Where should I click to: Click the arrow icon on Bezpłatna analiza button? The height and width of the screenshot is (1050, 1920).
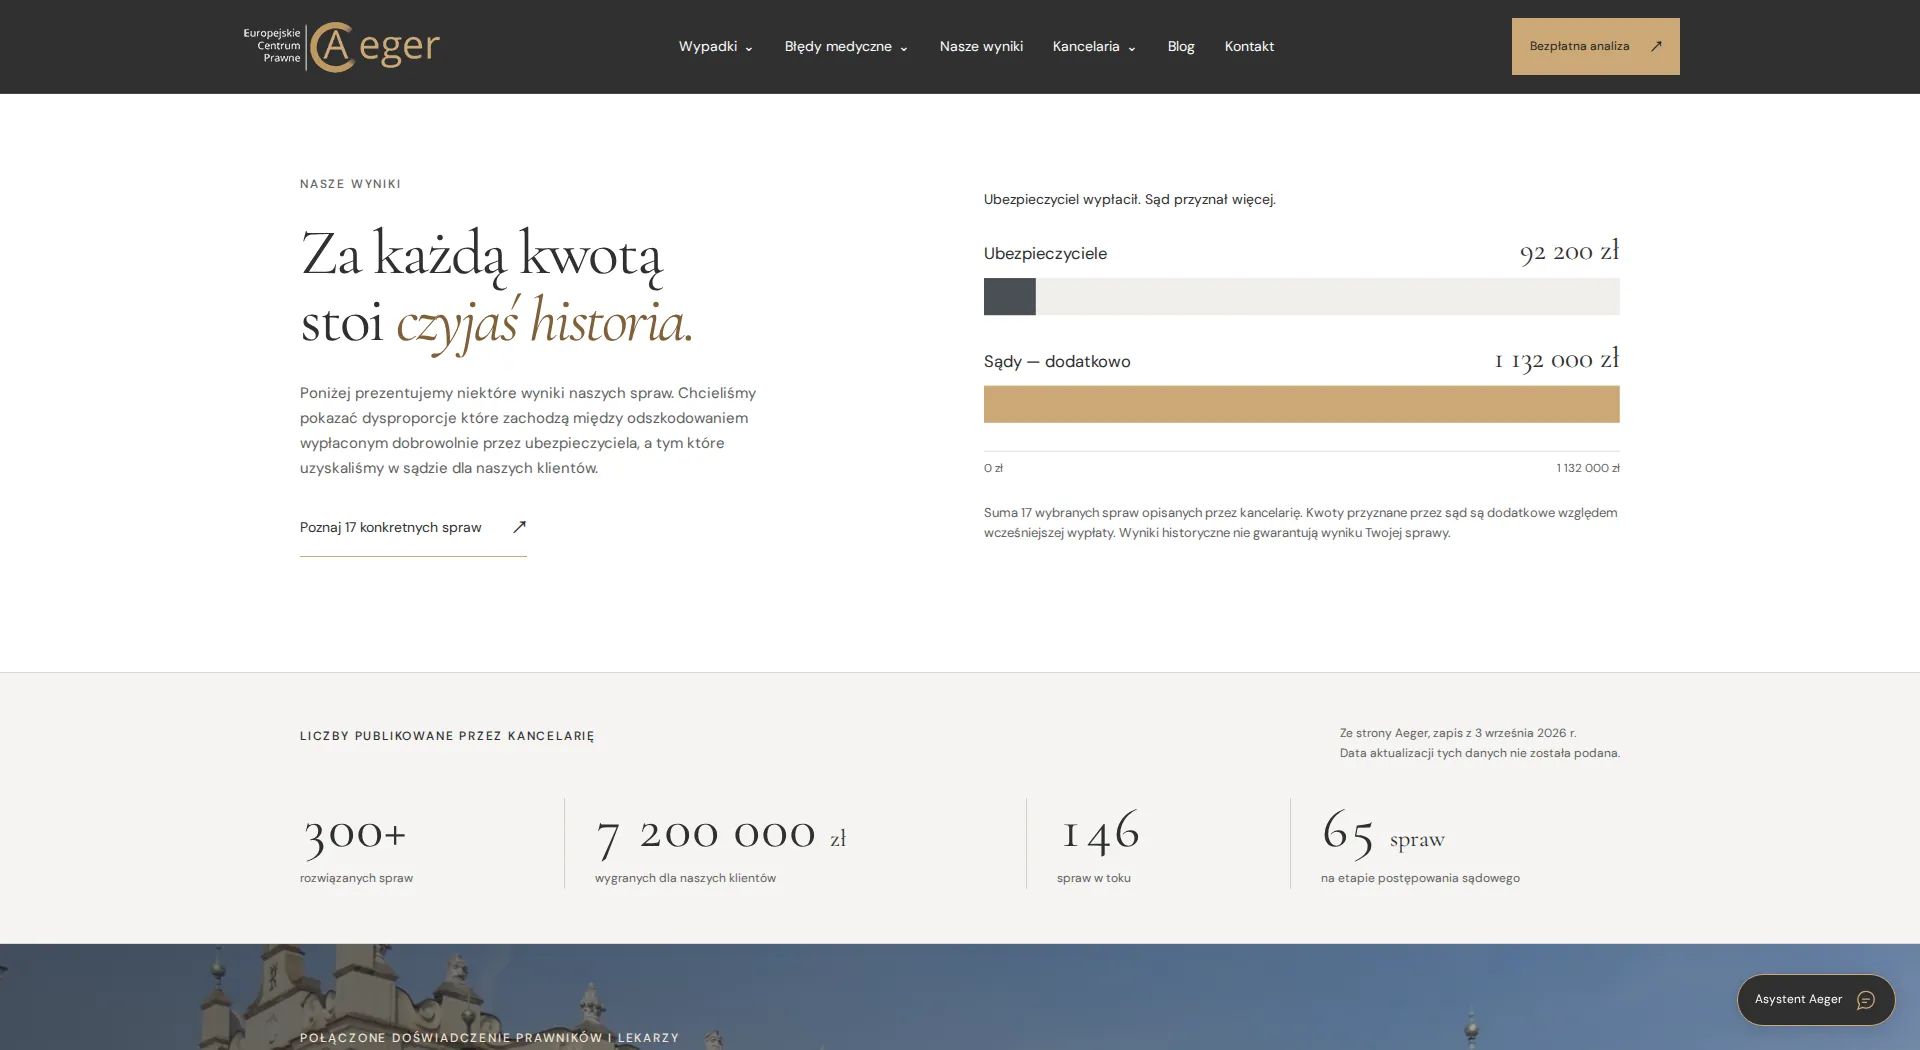tap(1656, 46)
